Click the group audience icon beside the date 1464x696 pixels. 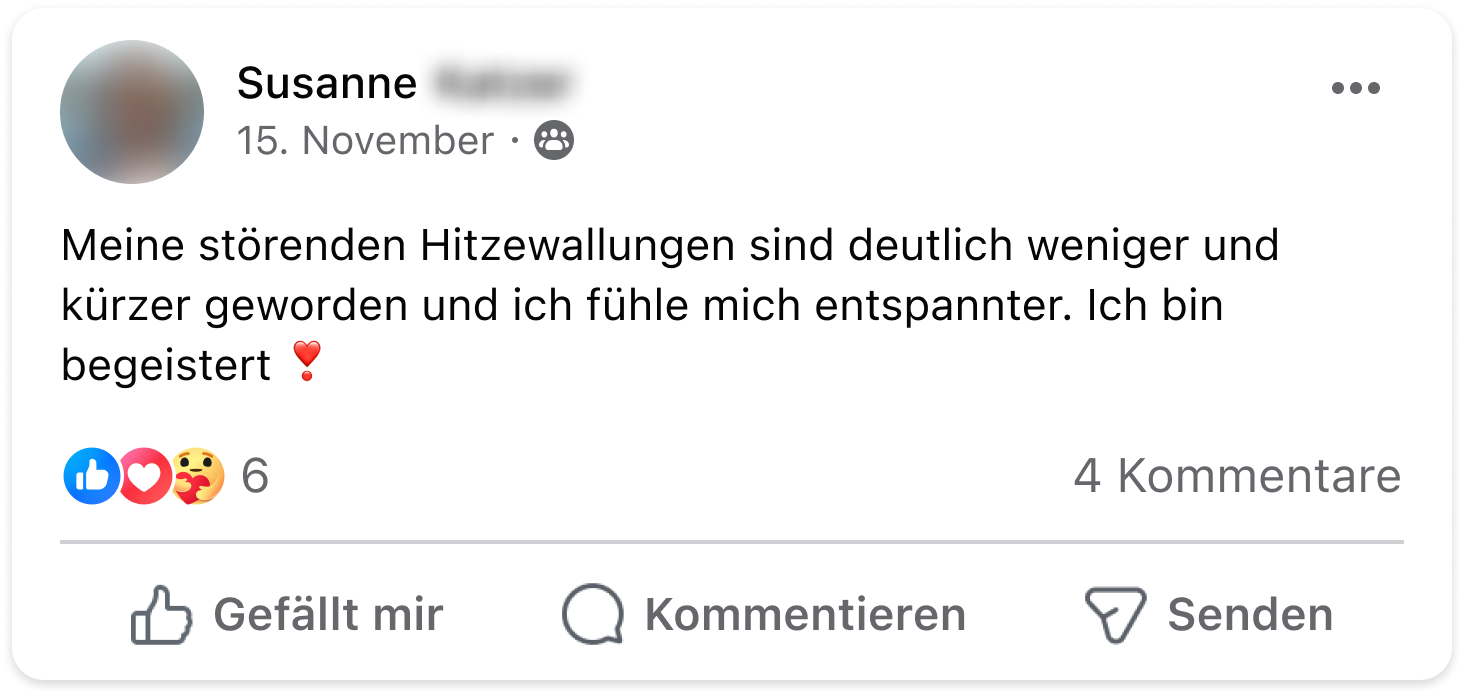coord(555,141)
